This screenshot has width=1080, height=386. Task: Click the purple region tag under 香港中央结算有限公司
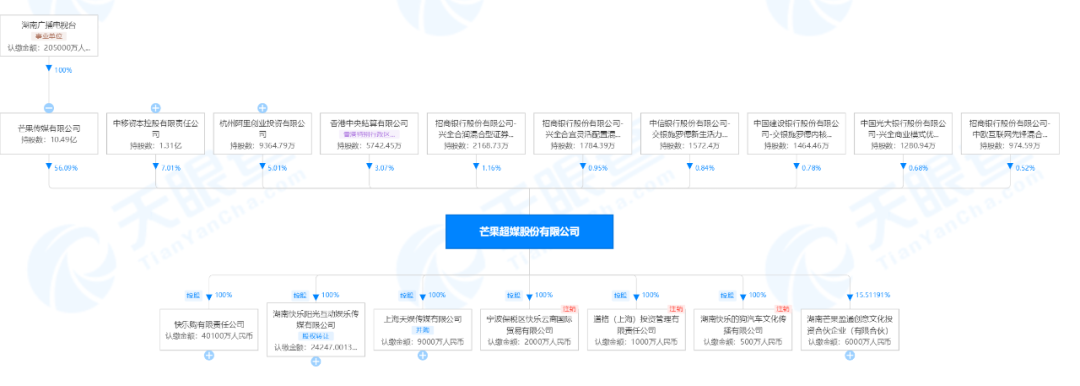(x=369, y=135)
